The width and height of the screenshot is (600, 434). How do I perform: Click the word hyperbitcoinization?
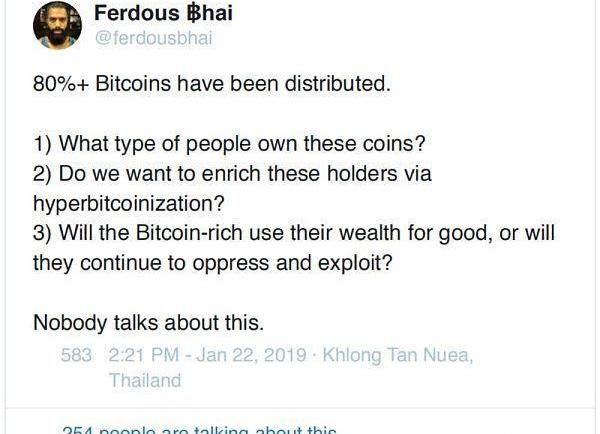click(129, 204)
